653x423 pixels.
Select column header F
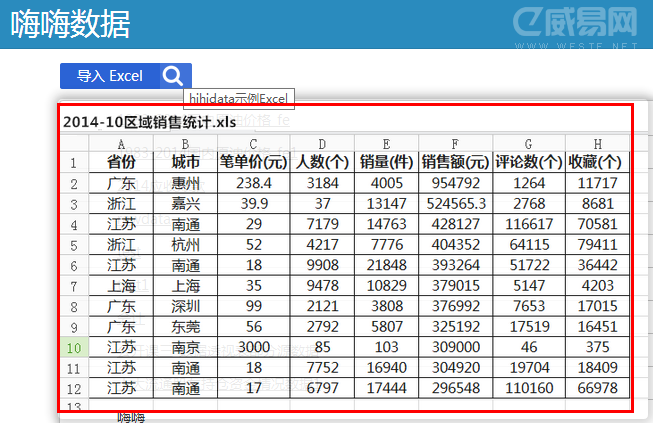point(456,144)
